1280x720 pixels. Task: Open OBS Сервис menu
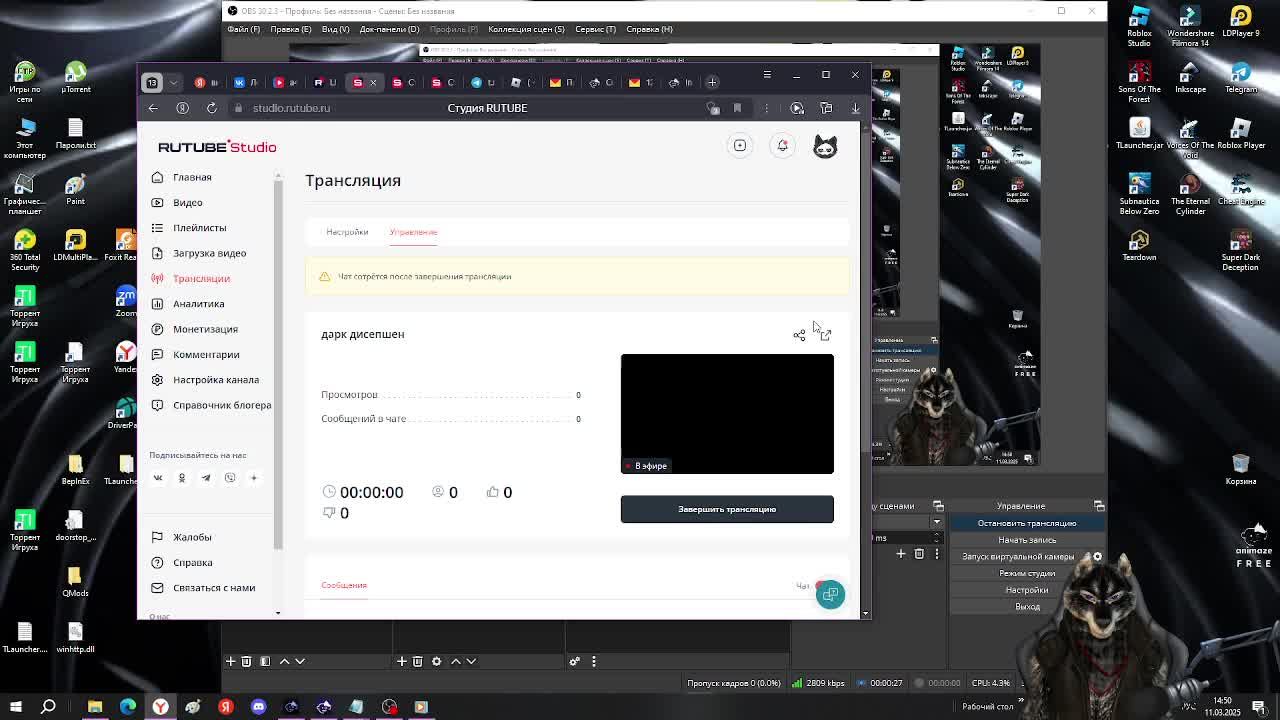click(595, 29)
